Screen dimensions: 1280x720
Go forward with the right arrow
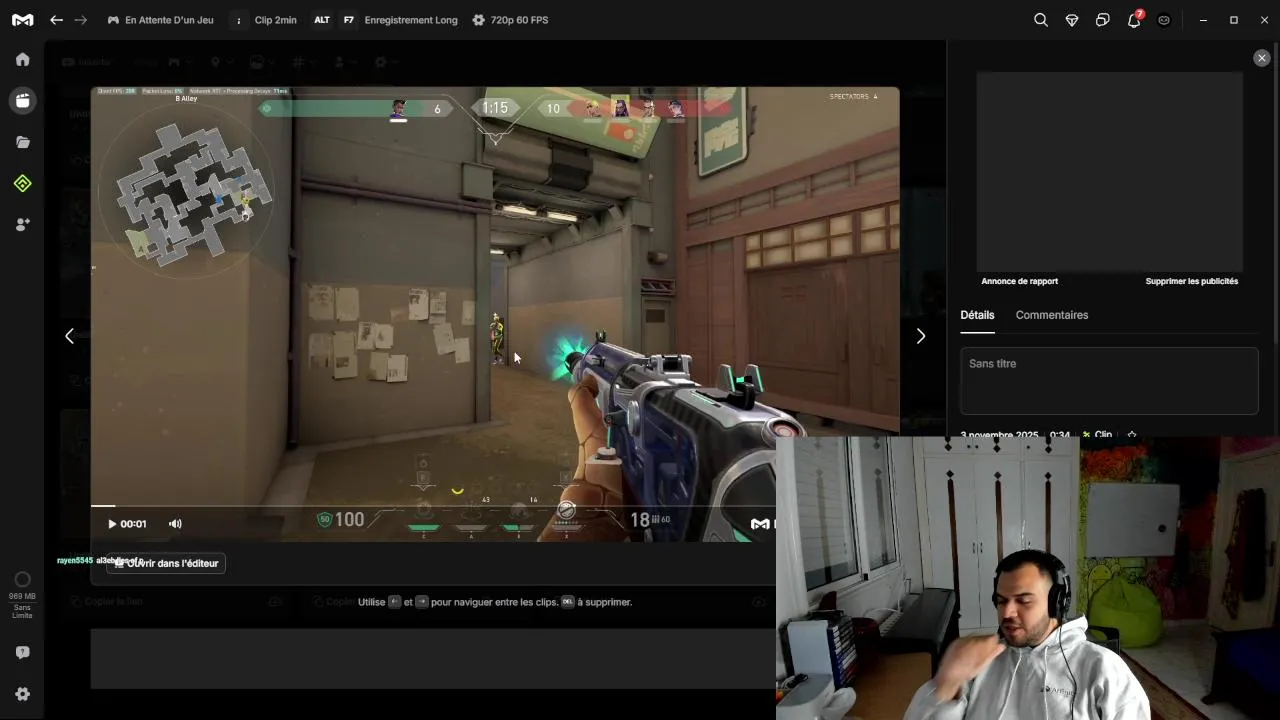click(x=81, y=20)
